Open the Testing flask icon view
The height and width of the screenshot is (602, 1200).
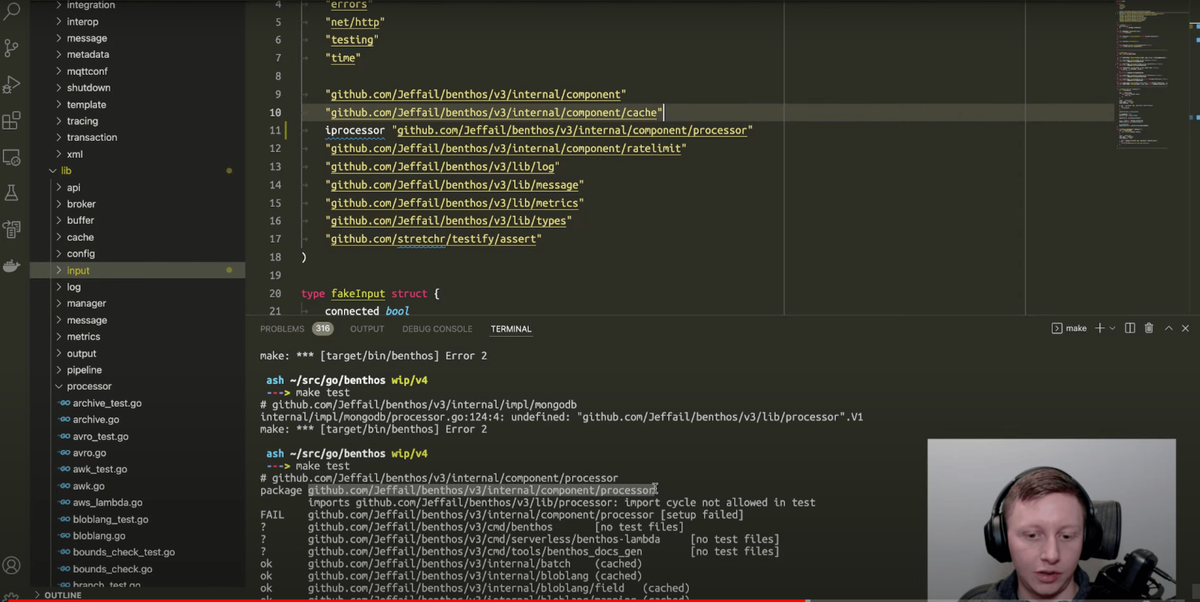(x=10, y=192)
